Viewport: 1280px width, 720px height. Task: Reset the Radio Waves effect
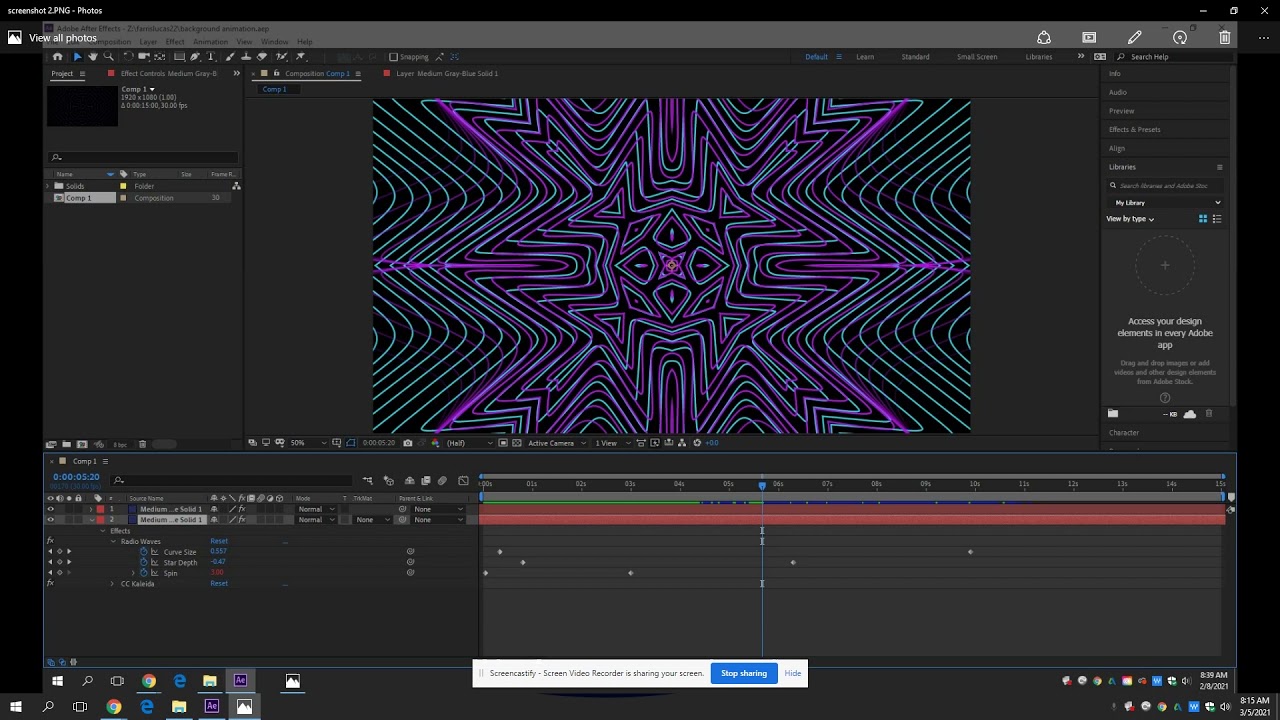[x=219, y=541]
